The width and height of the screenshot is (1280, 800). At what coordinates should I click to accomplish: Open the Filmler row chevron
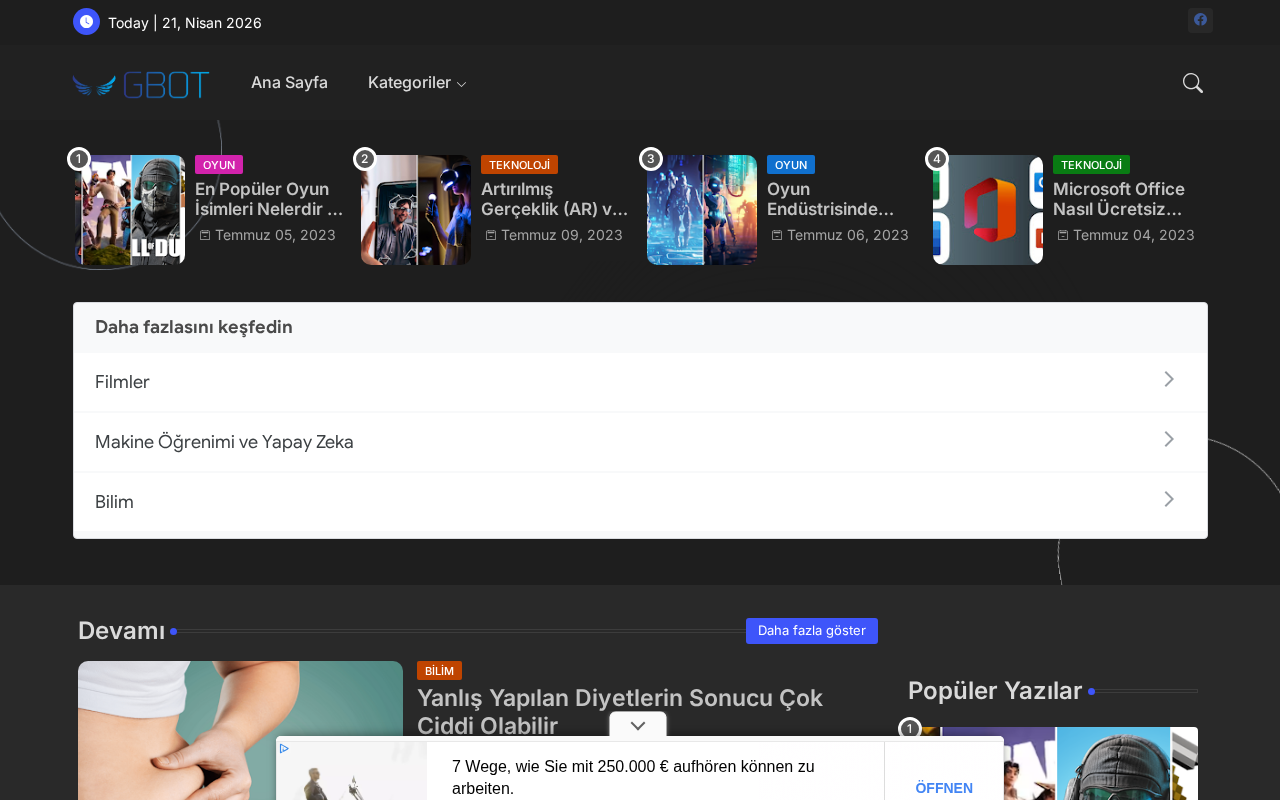pyautogui.click(x=1168, y=380)
